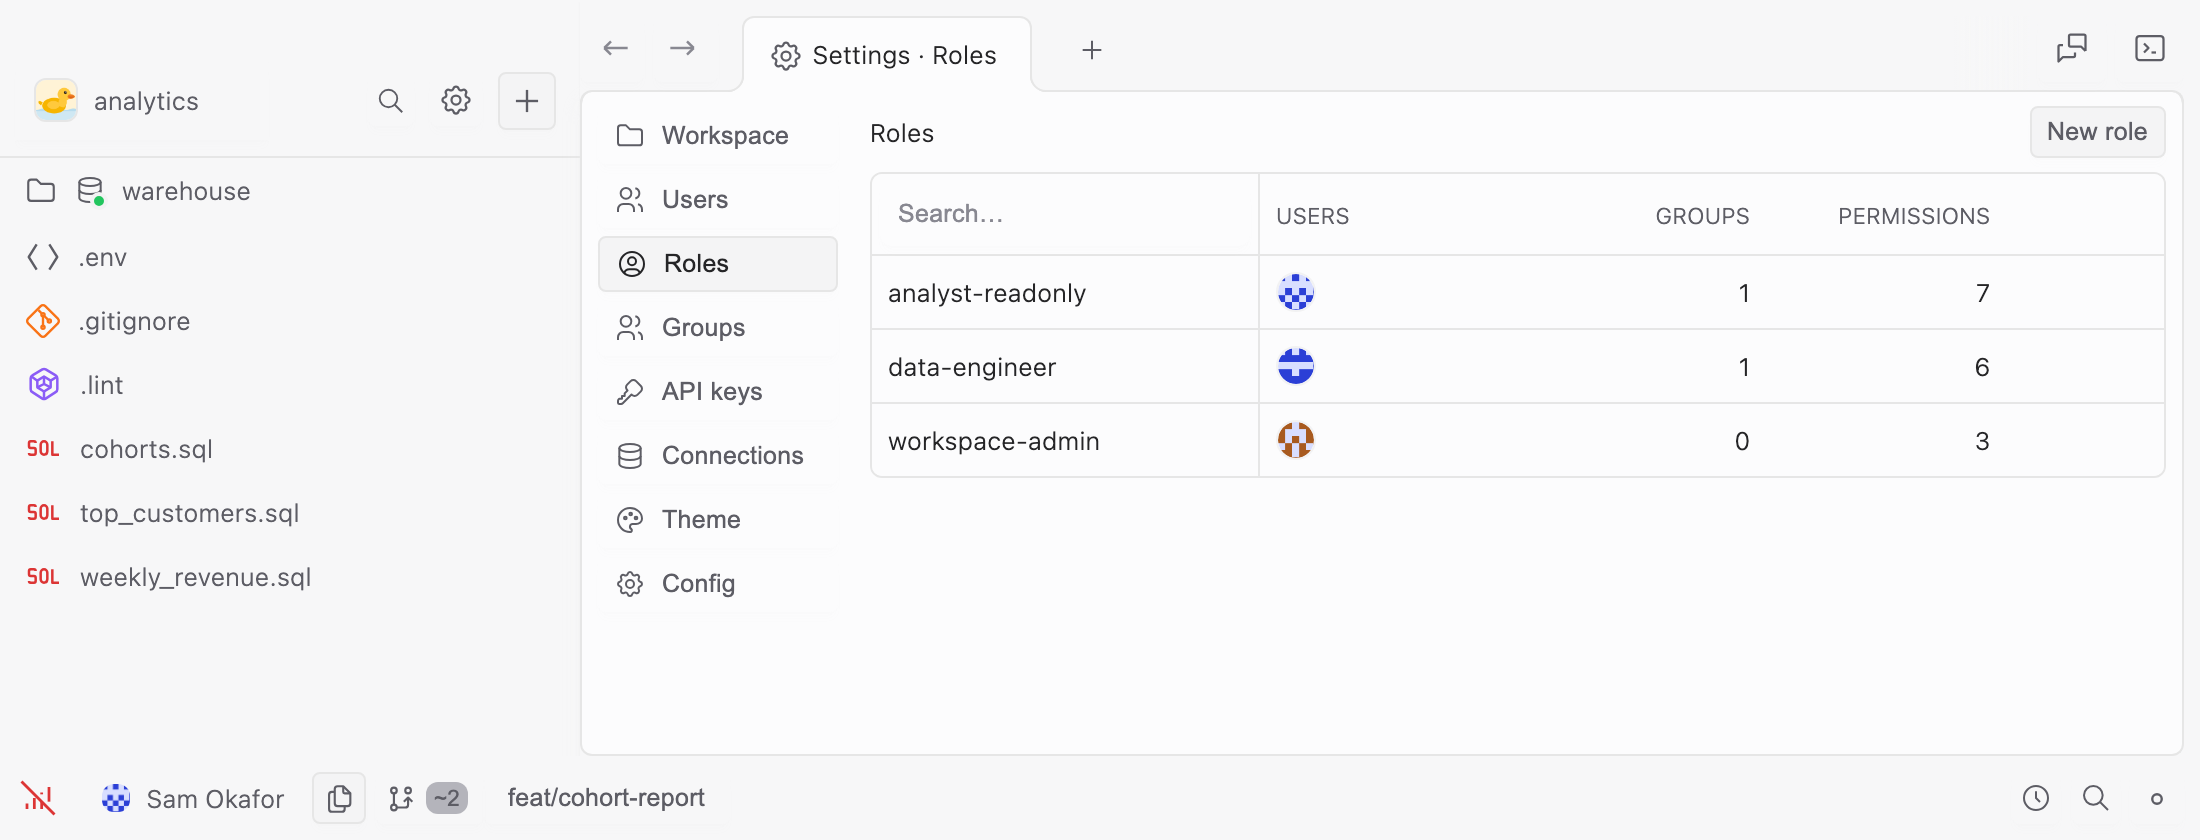
Task: Expand the warehouse folder
Action: click(41, 191)
